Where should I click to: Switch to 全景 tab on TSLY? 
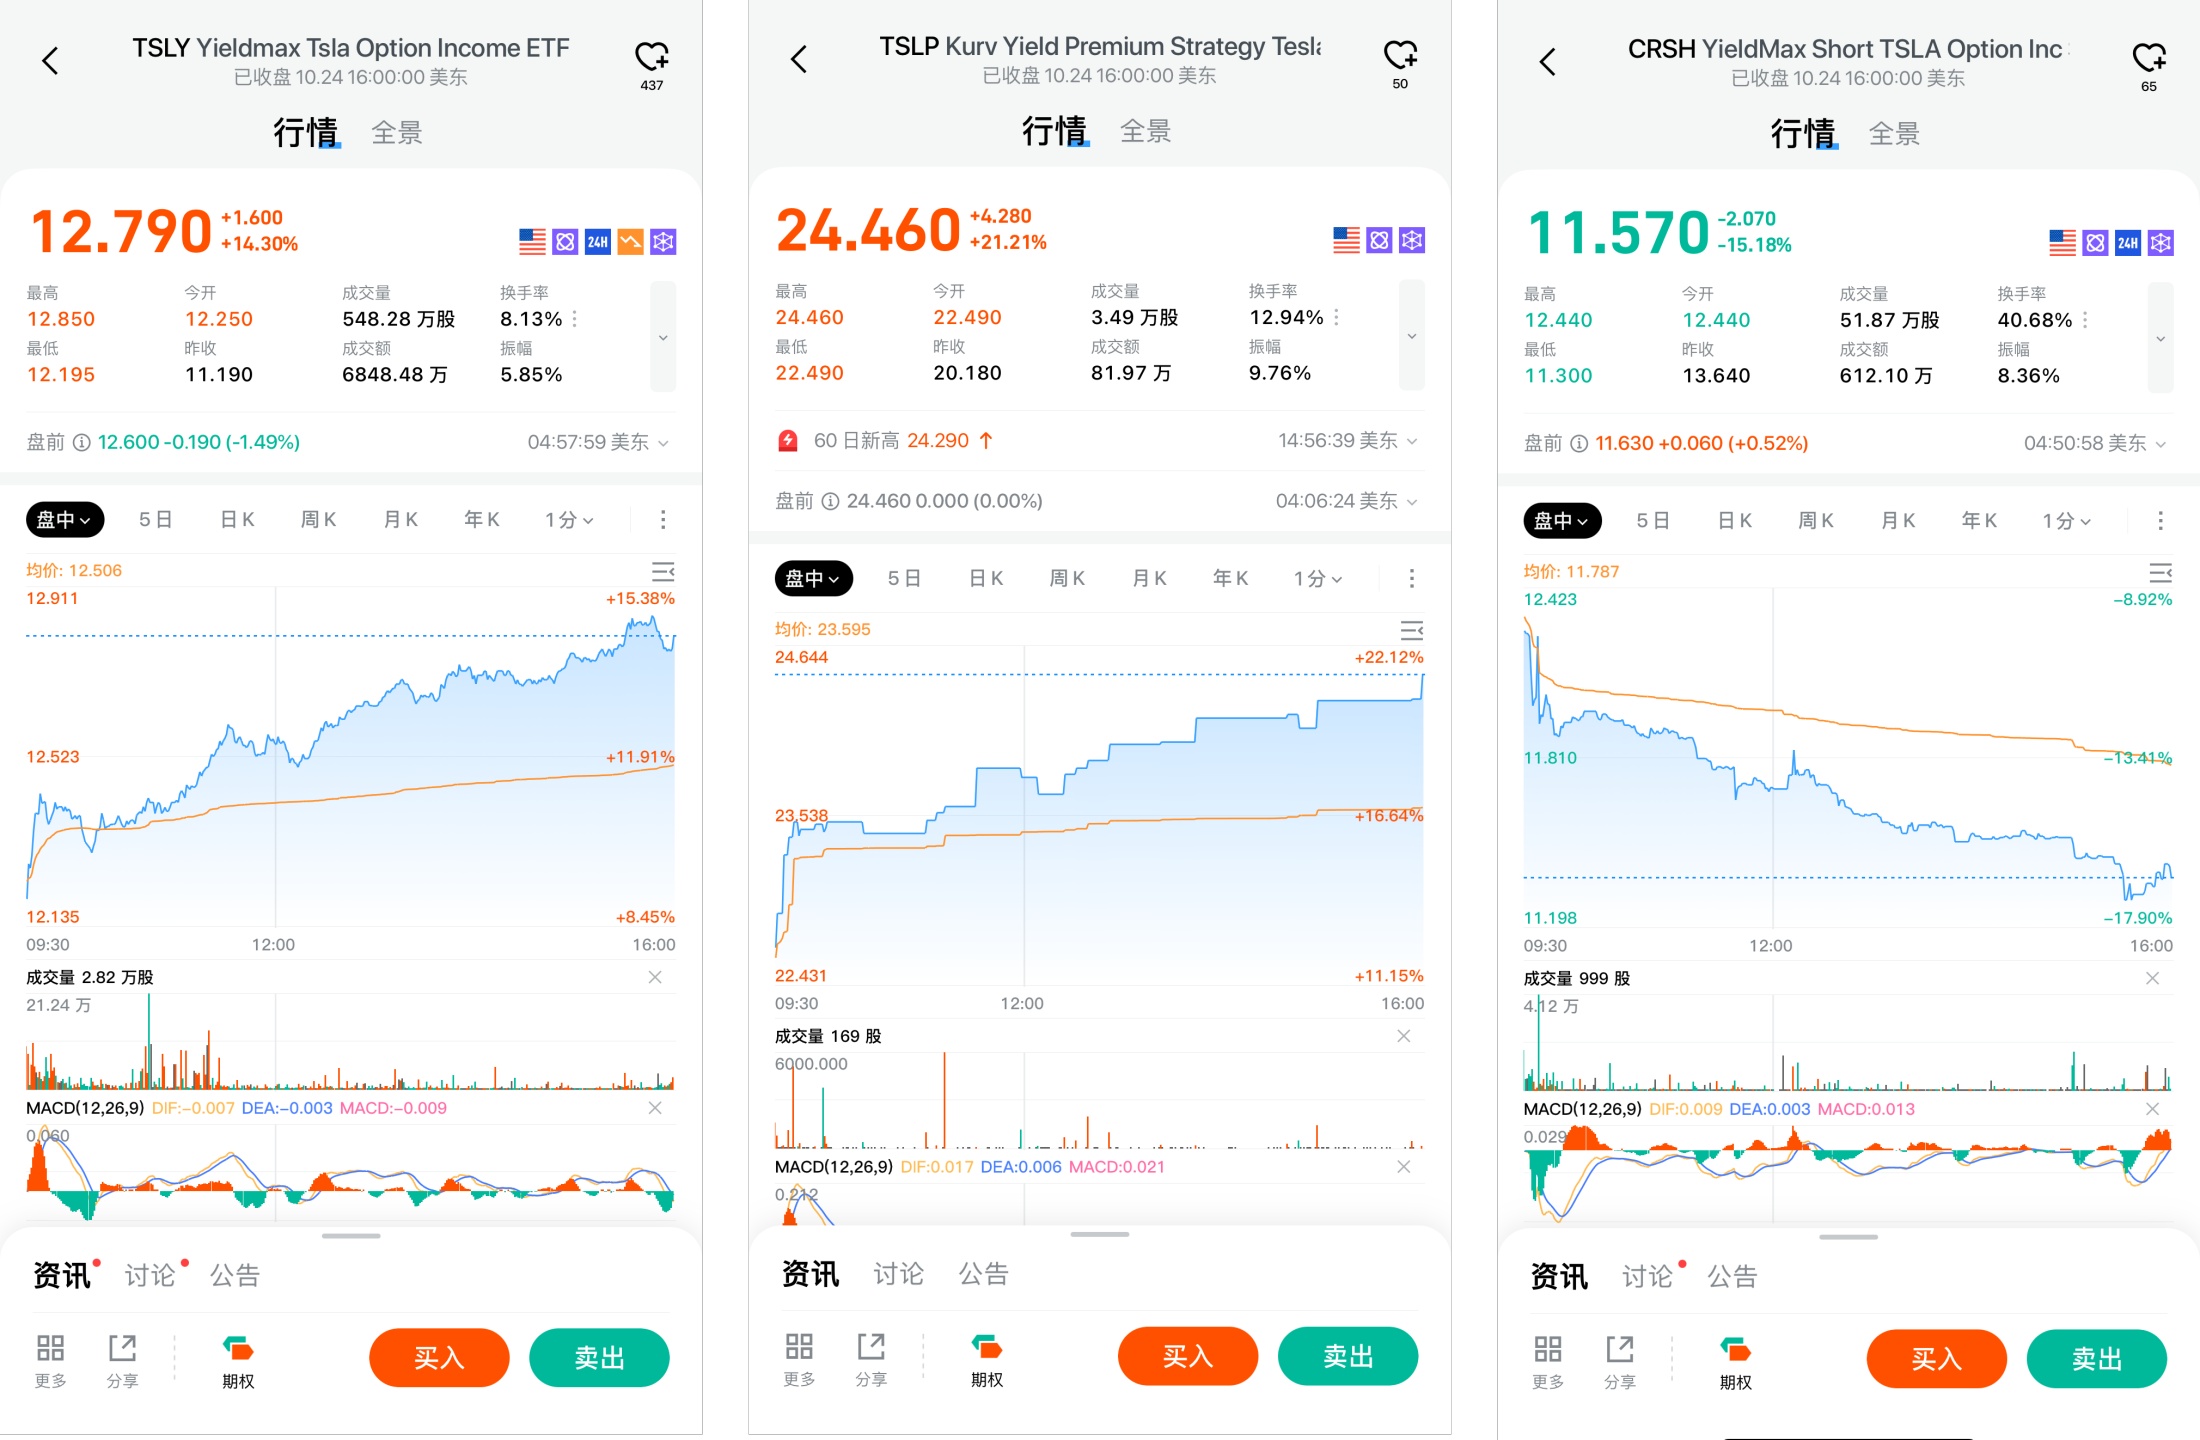(x=397, y=133)
